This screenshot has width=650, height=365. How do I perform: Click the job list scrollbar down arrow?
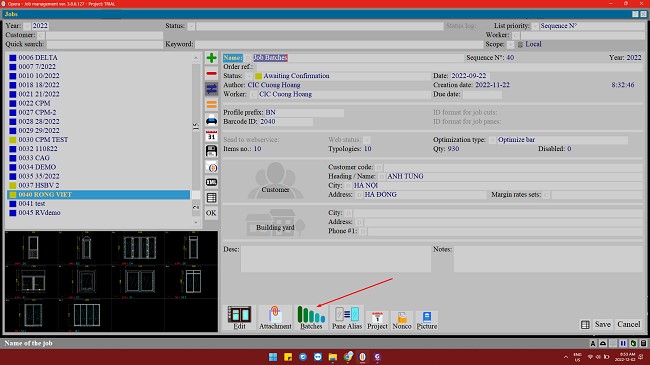tap(196, 222)
